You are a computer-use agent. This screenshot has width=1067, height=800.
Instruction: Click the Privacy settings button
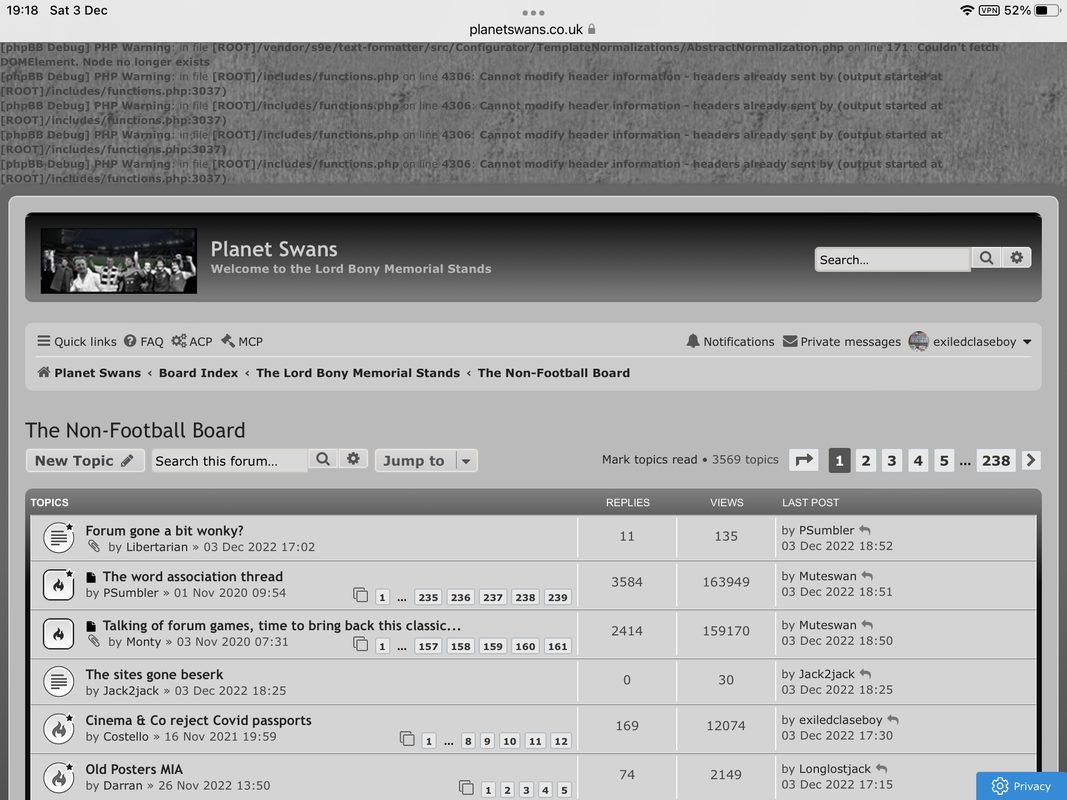[1021, 786]
